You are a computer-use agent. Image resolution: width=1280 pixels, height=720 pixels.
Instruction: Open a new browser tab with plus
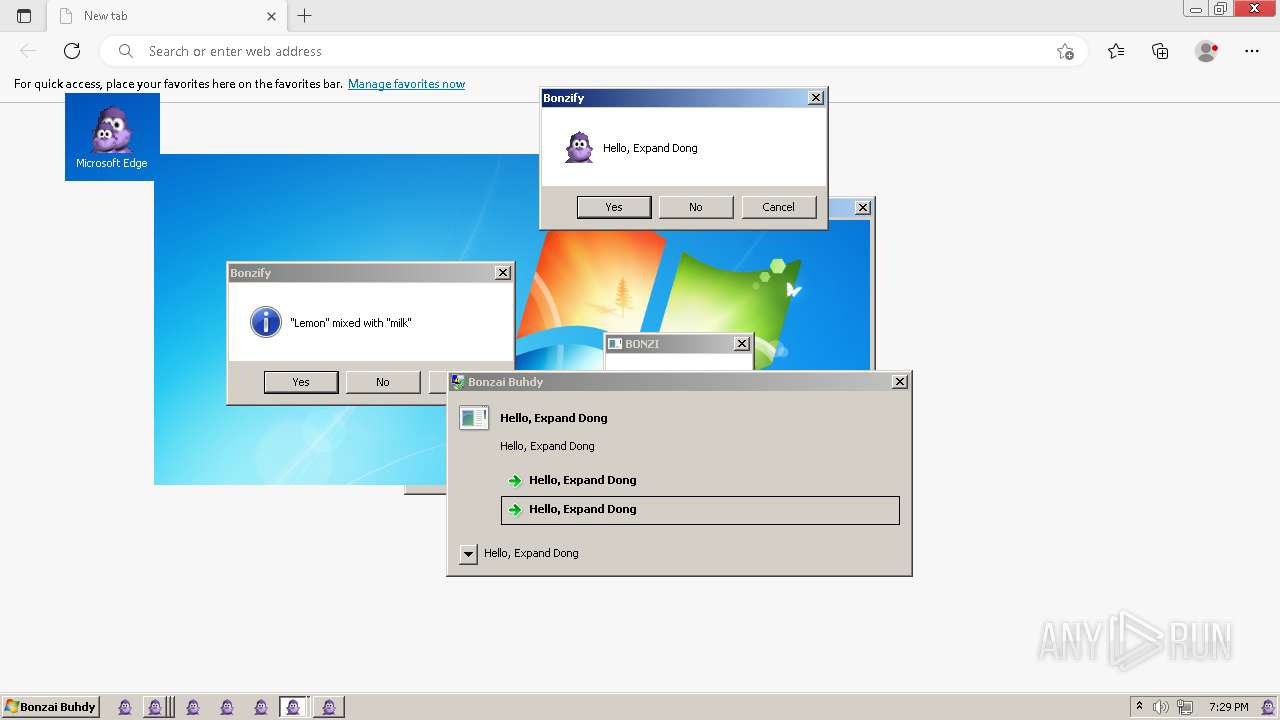(305, 16)
